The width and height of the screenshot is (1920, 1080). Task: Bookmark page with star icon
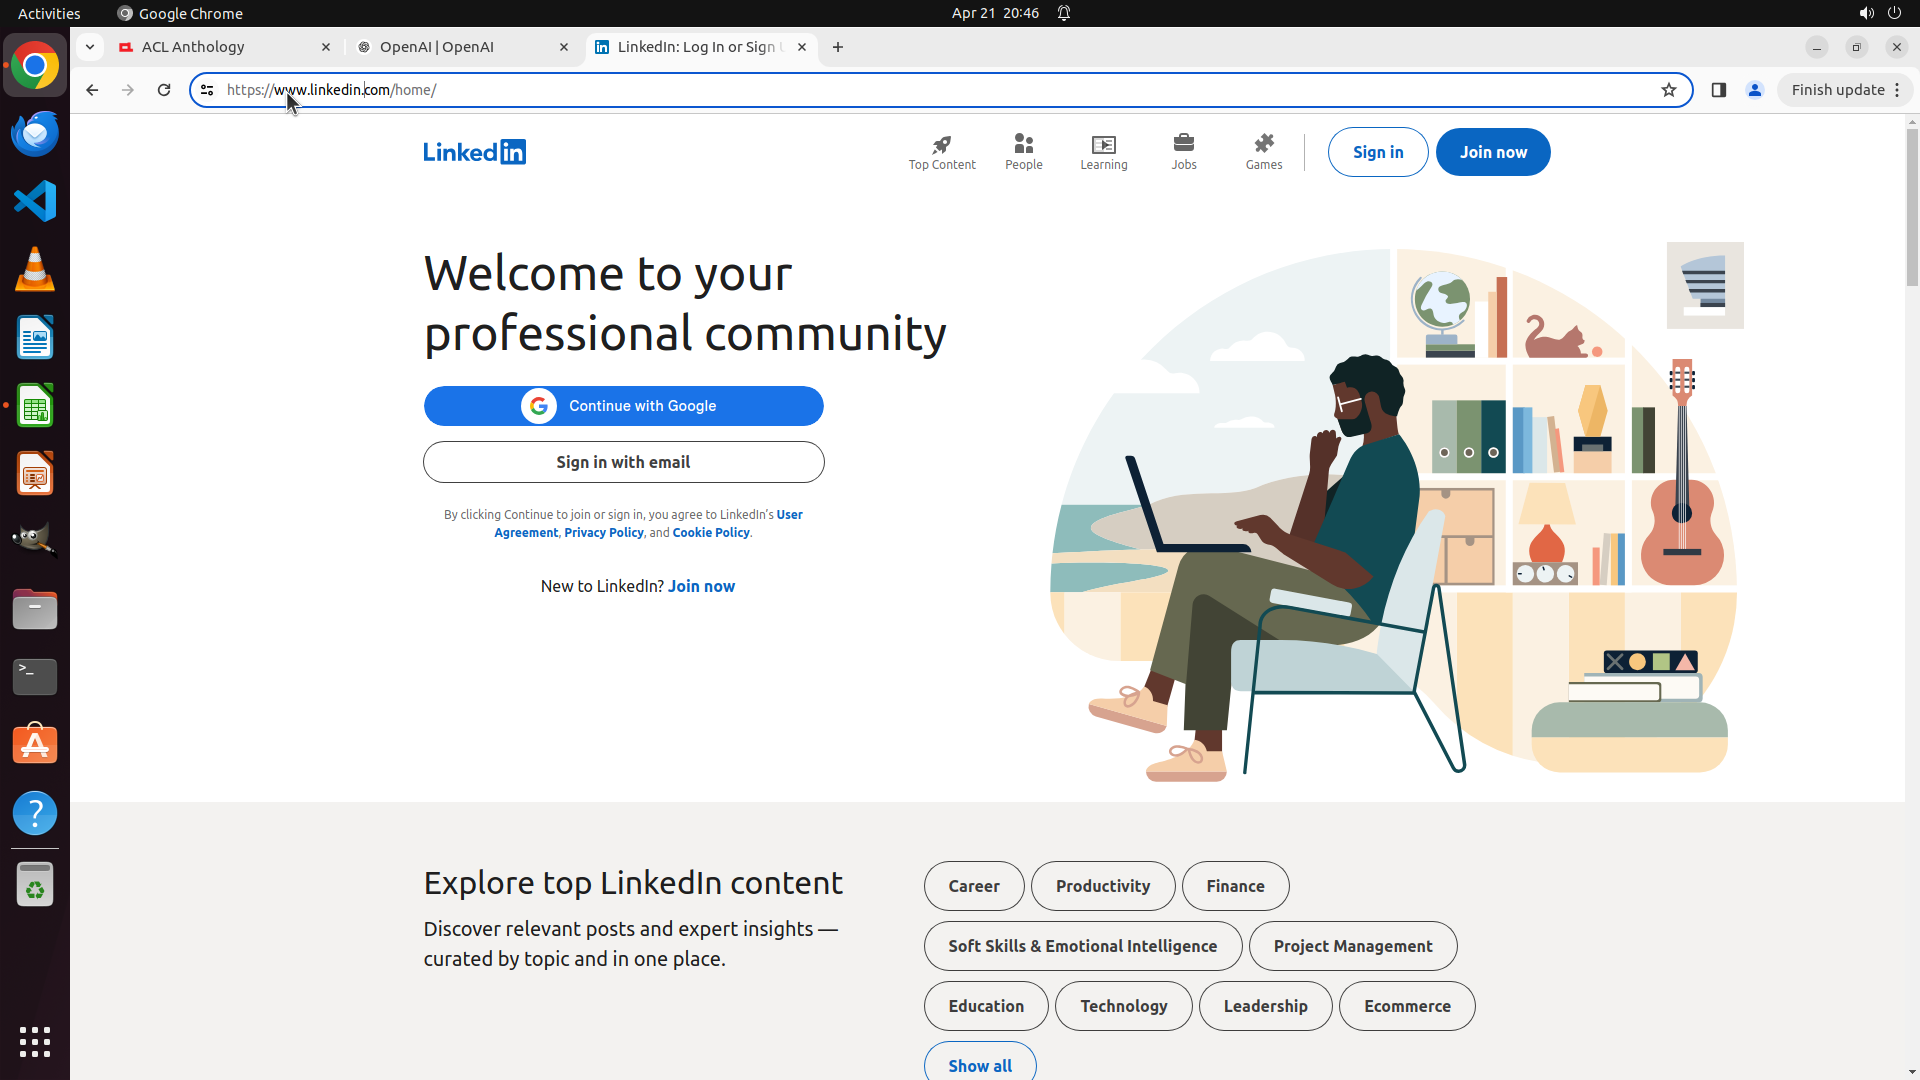point(1668,90)
